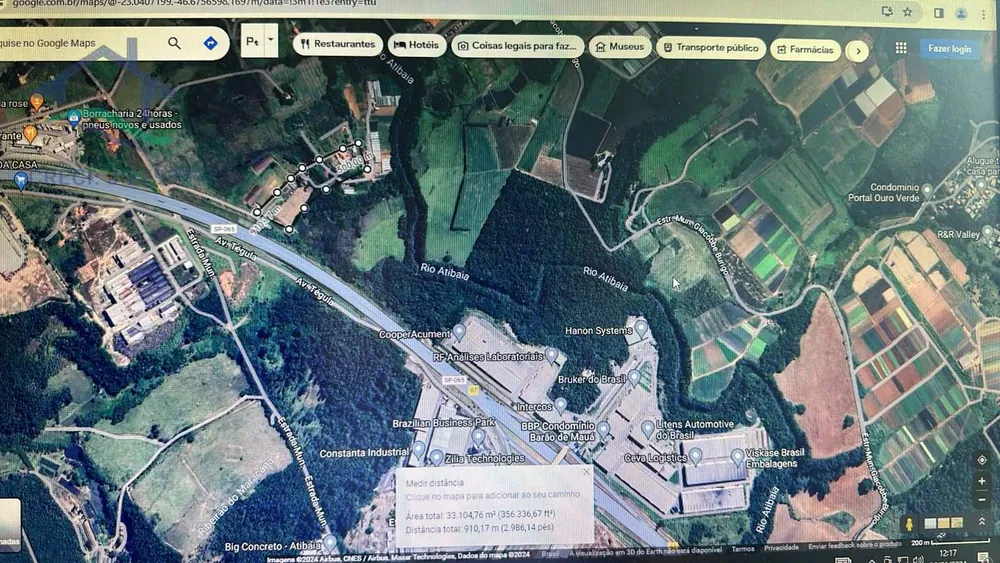
Task: Open the Privacidade link
Action: (x=781, y=548)
